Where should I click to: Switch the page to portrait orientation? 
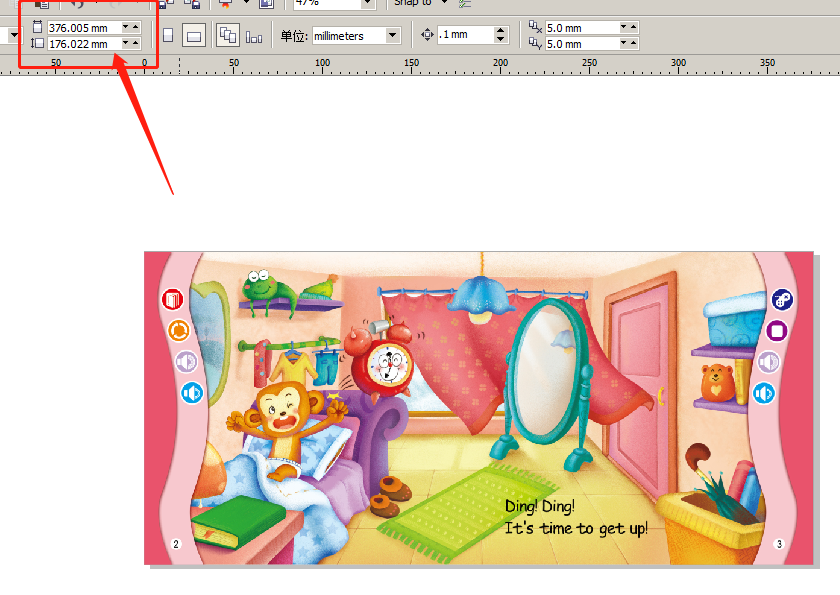168,35
